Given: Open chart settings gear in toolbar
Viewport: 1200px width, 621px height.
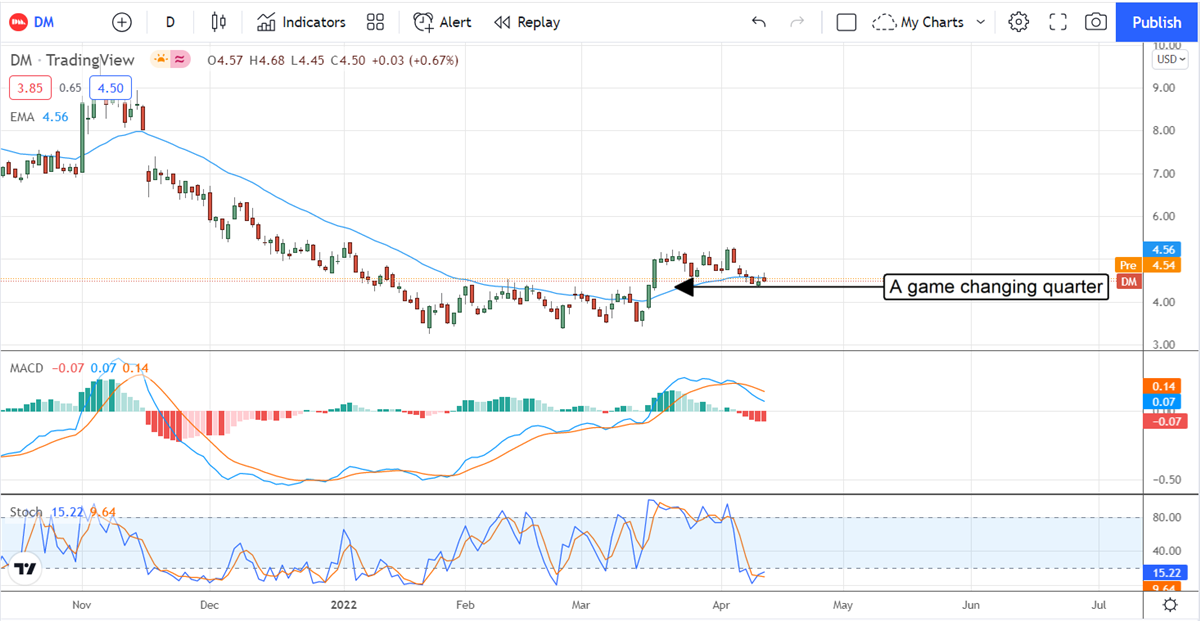Looking at the screenshot, I should 1018,22.
